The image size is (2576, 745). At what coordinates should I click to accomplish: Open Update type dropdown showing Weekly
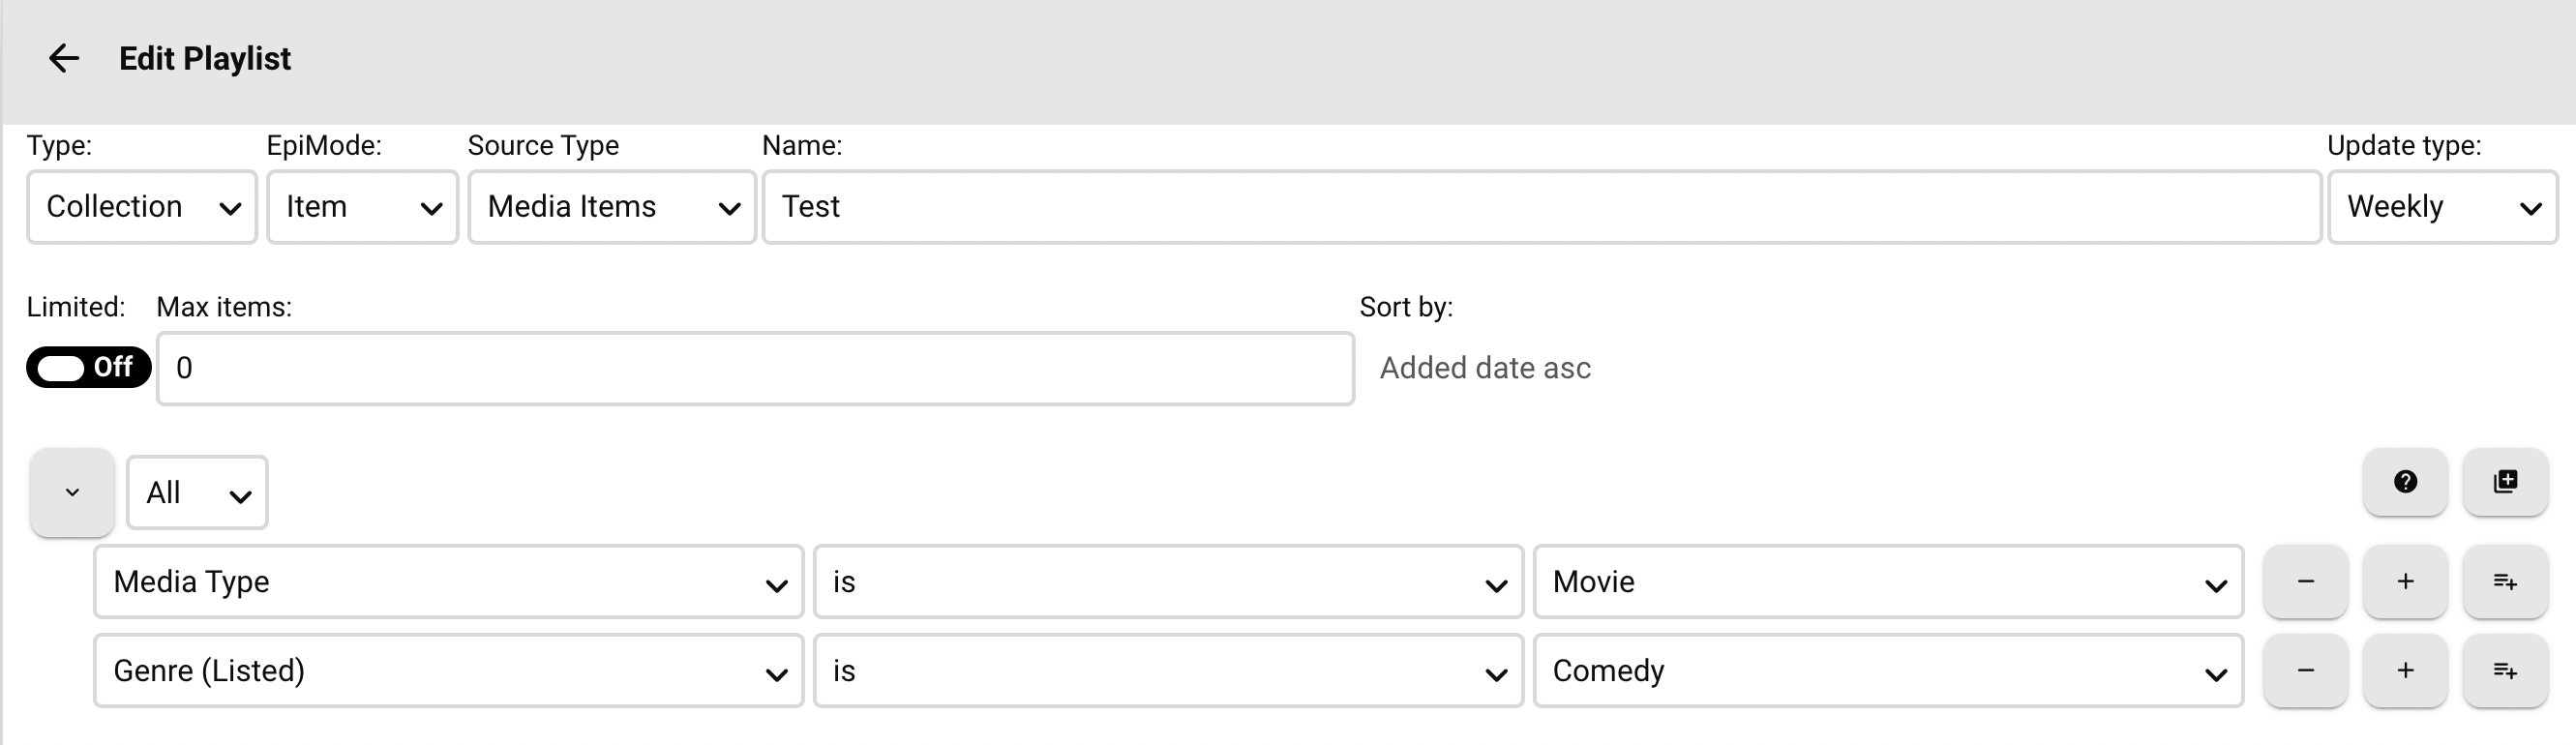pyautogui.click(x=2443, y=207)
